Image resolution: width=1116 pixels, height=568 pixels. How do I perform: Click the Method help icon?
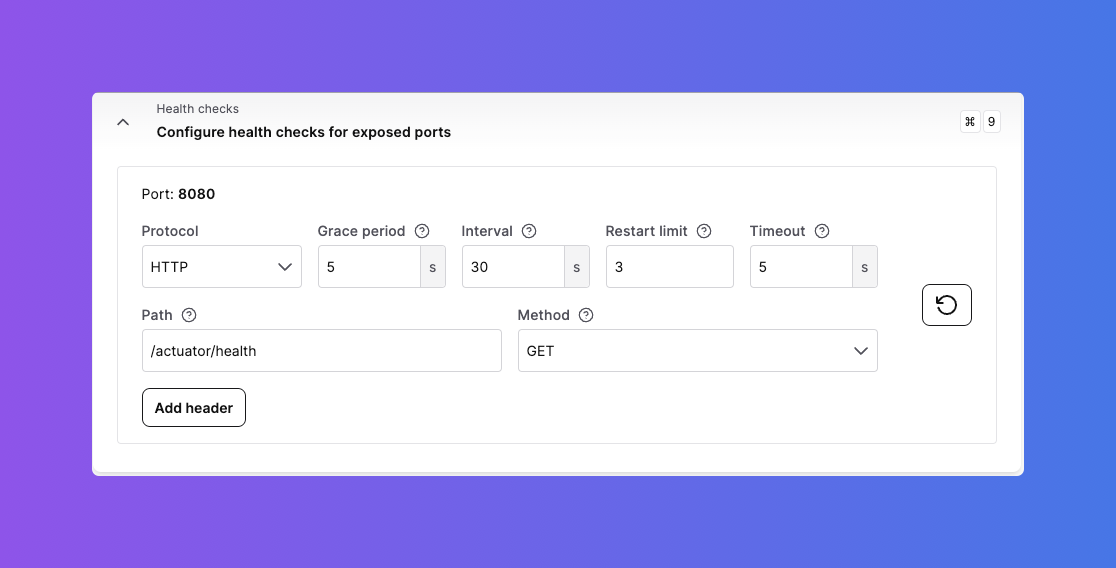pyautogui.click(x=586, y=315)
